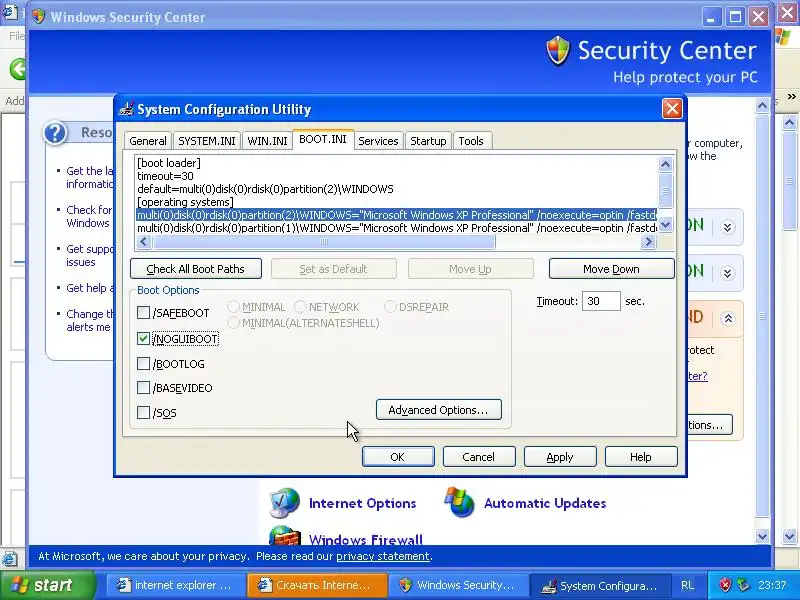
Task: Select the DSREPAIR radio button
Action: click(390, 307)
